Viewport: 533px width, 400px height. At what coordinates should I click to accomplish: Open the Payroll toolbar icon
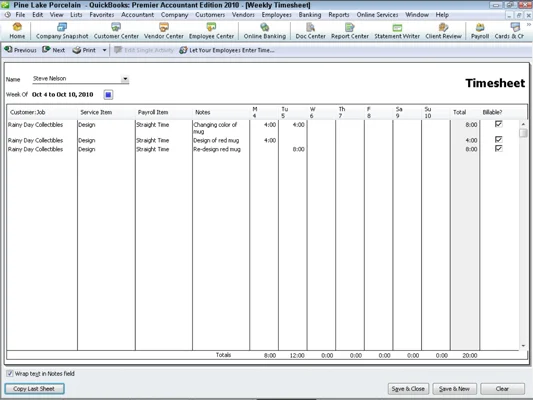(480, 31)
